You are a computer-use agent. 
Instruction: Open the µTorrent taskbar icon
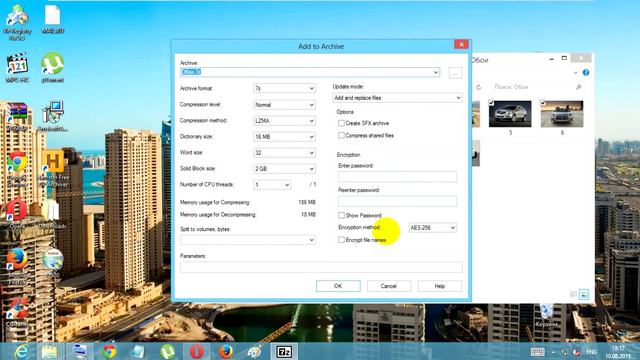coord(167,351)
